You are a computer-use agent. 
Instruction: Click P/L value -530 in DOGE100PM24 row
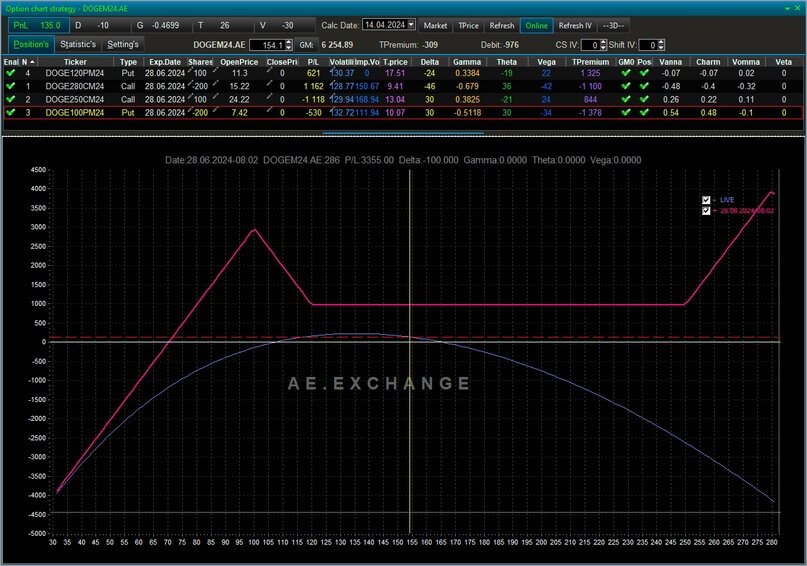313,113
